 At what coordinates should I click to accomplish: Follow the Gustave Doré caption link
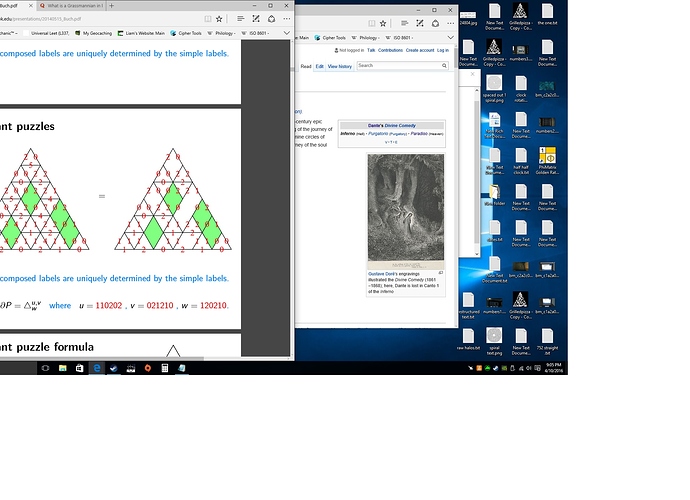[x=381, y=274]
